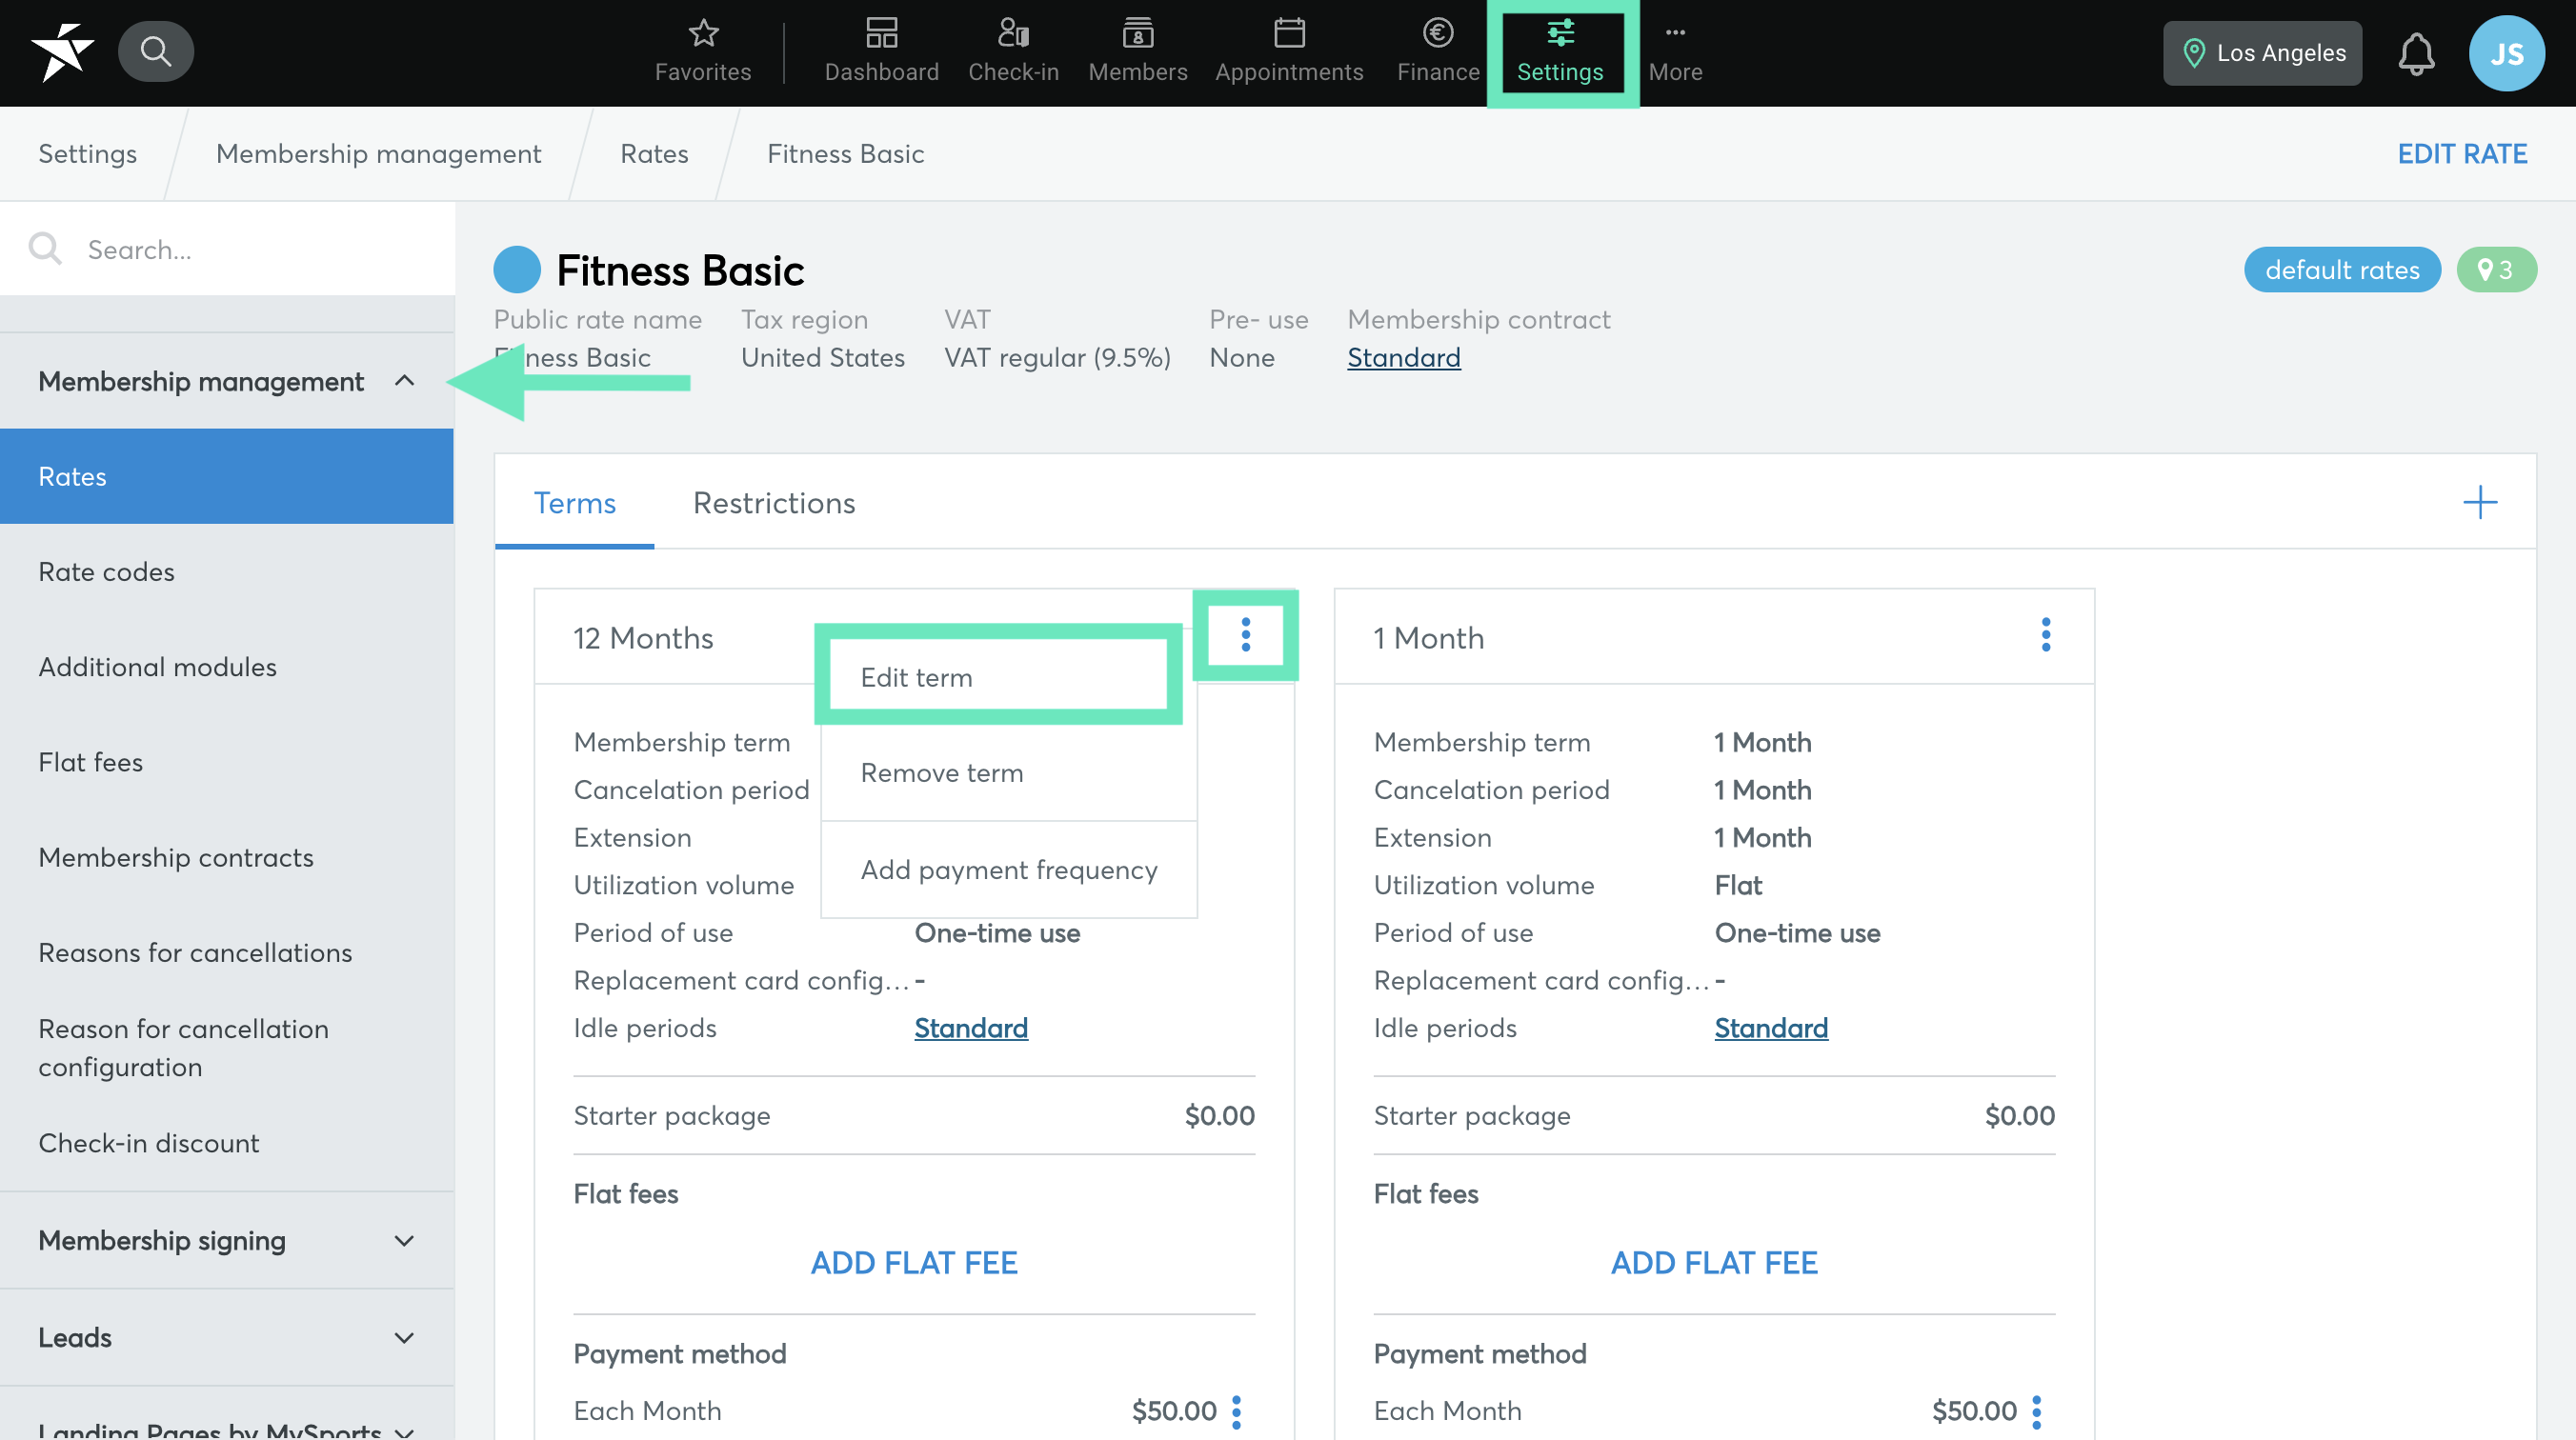Choose Remove term from the menu
Screen dimensions: 2576x1440
click(x=1008, y=772)
